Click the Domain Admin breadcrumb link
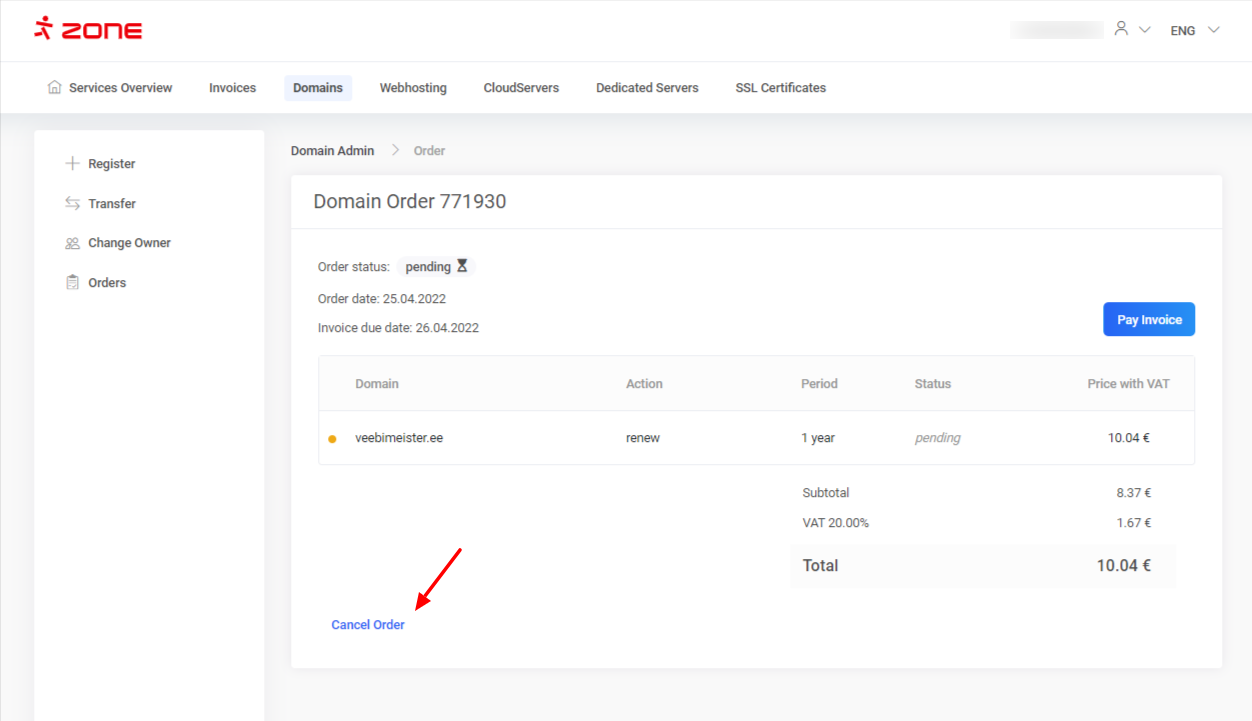Screen dimensions: 1252x721 click(332, 151)
